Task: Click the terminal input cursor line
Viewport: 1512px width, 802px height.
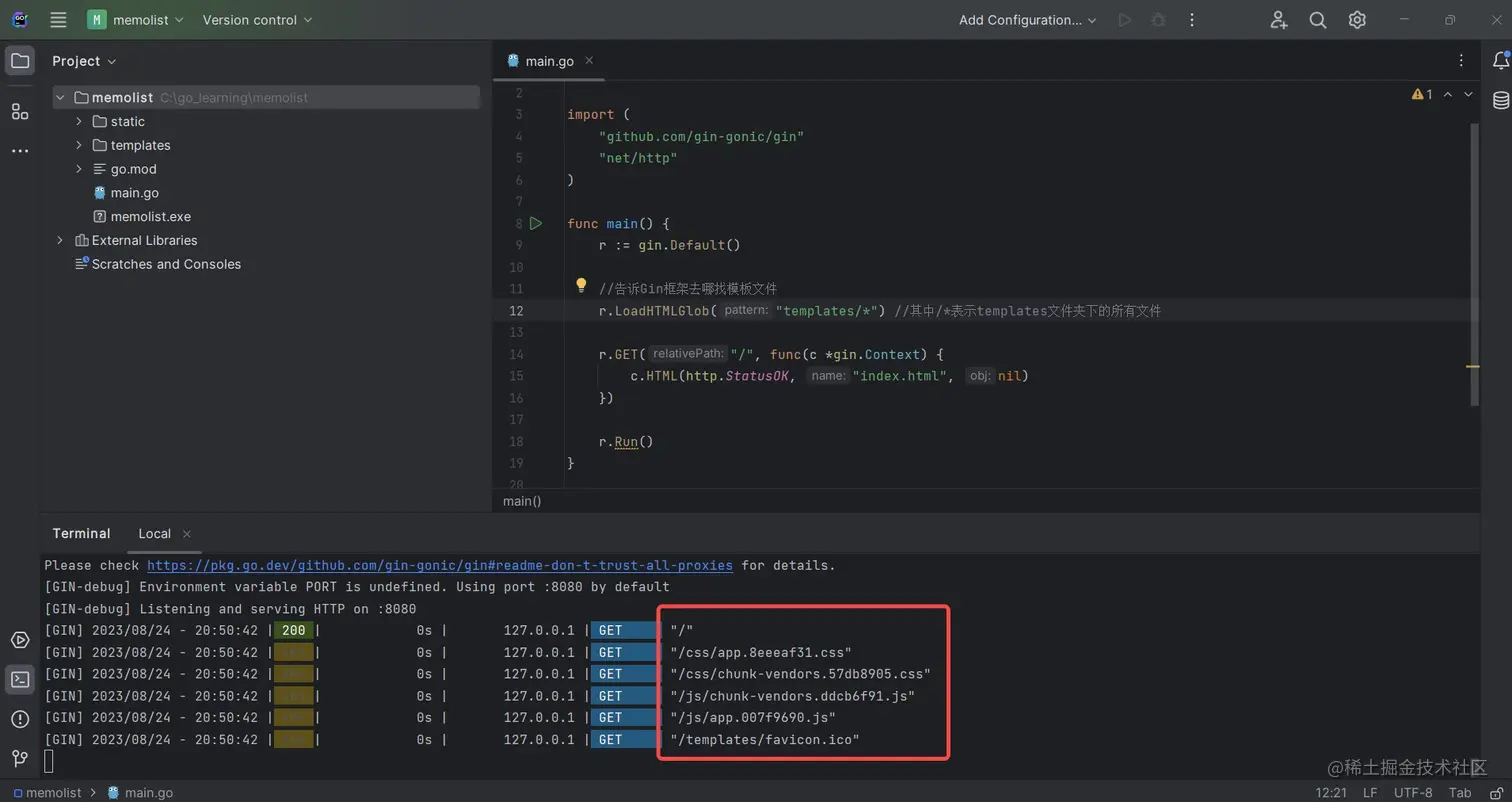Action: 49,761
